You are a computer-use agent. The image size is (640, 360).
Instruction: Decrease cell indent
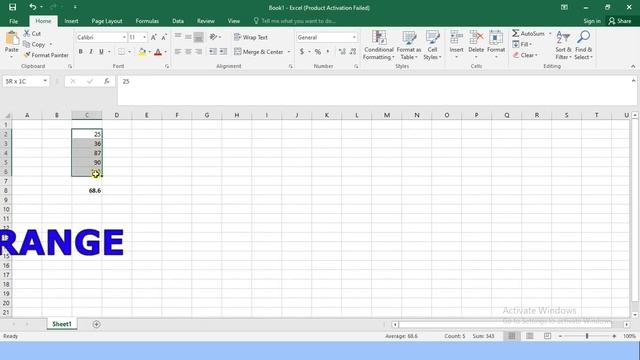click(x=213, y=52)
